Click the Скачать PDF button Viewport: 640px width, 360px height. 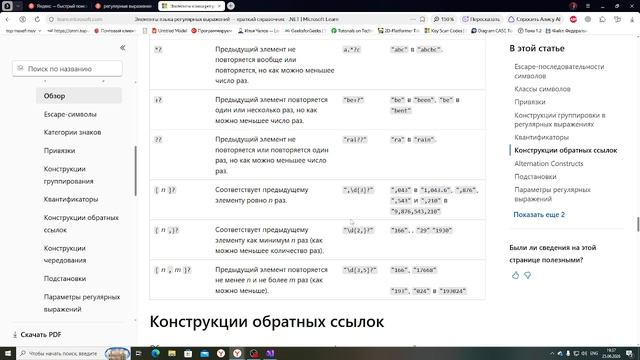click(x=37, y=334)
